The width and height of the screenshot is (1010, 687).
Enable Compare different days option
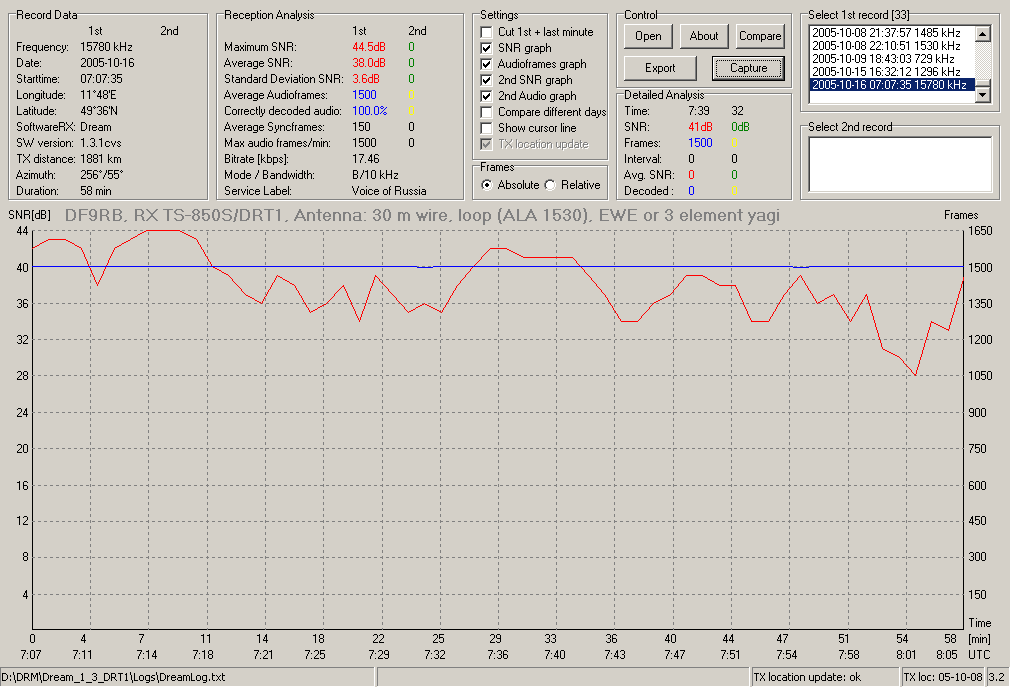pos(486,112)
